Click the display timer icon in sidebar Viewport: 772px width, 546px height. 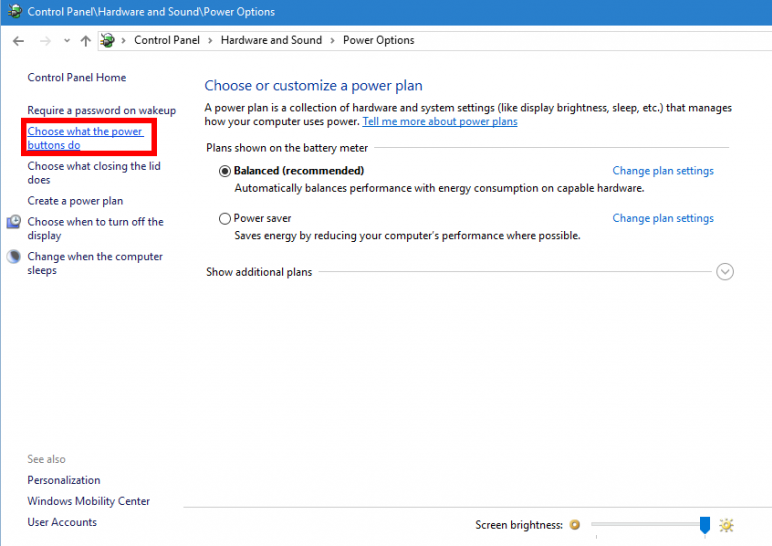(14, 222)
